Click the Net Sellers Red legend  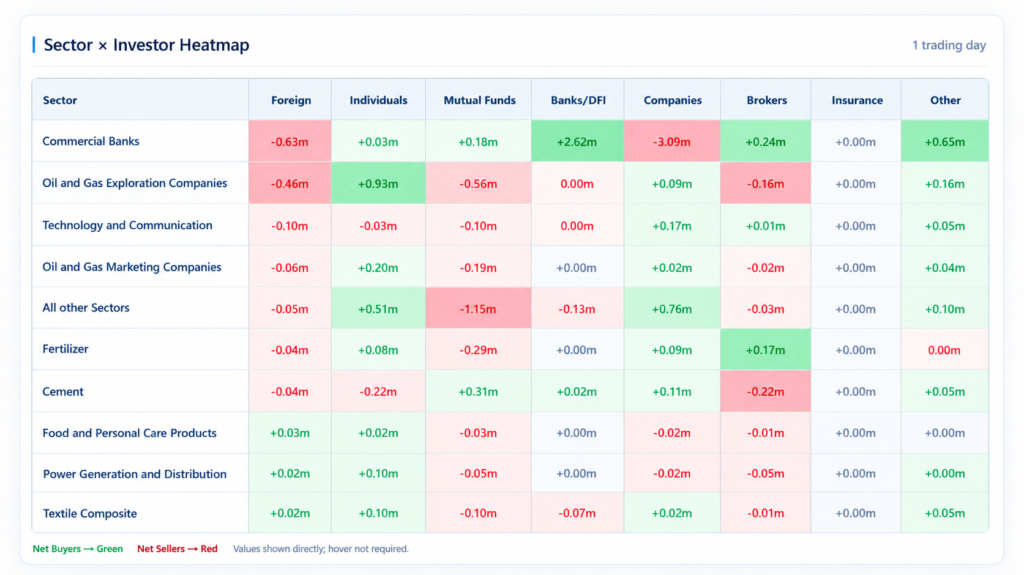pyautogui.click(x=177, y=549)
